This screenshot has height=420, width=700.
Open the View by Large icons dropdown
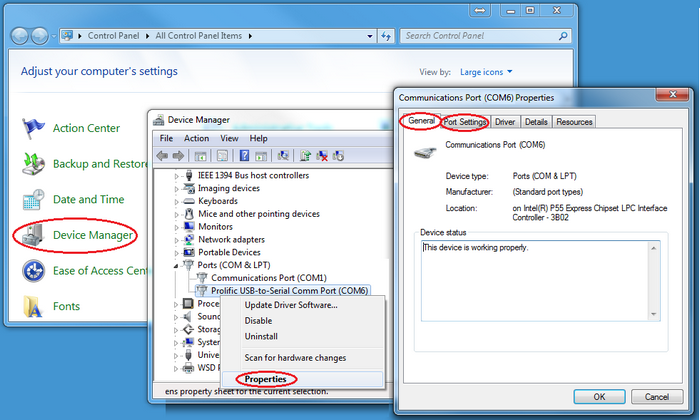tap(486, 72)
